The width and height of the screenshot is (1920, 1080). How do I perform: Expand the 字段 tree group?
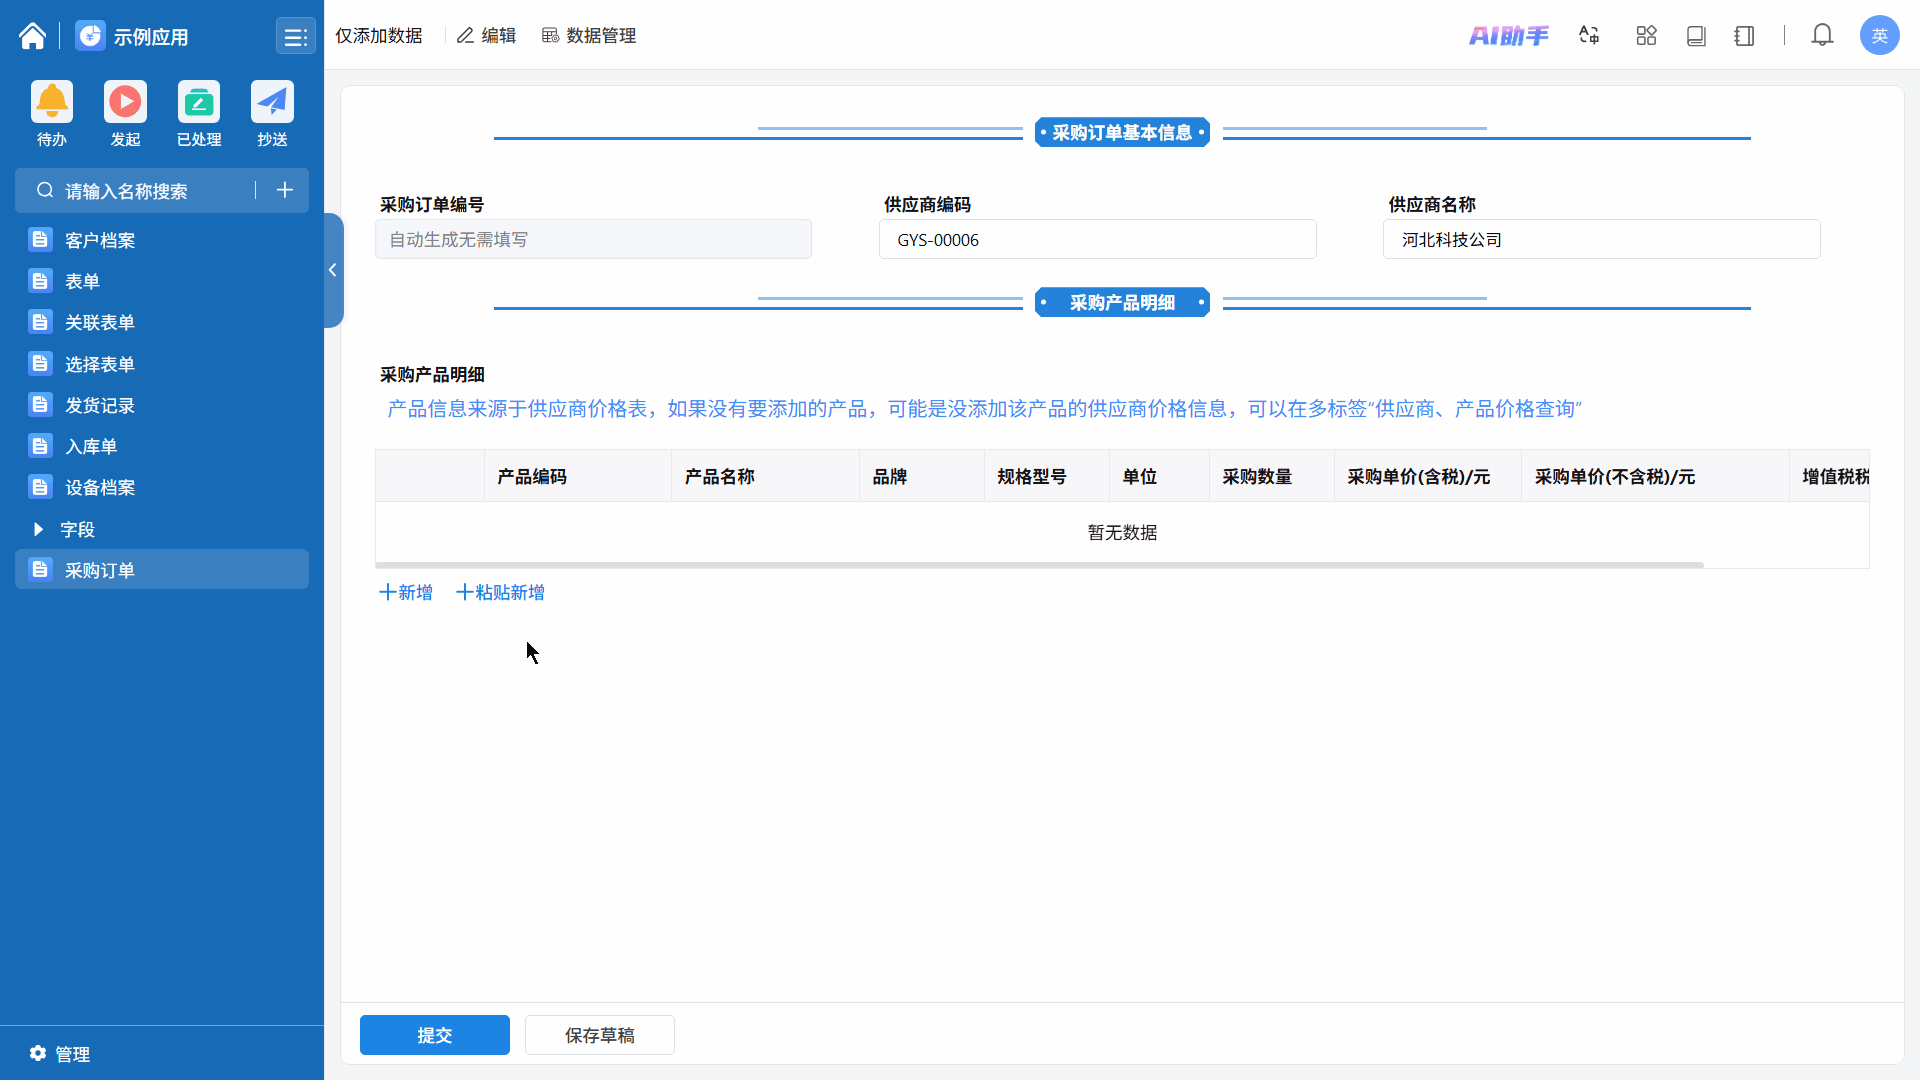pyautogui.click(x=39, y=529)
